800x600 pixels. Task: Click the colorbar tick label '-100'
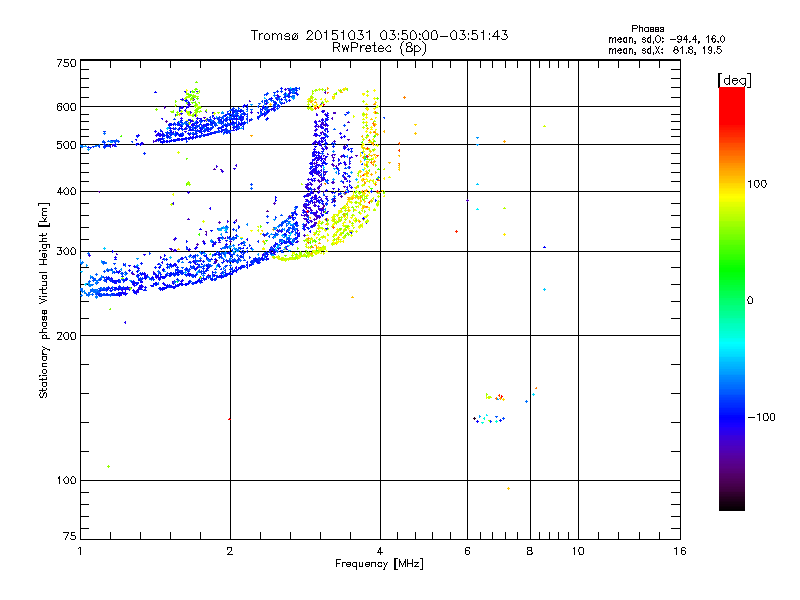click(761, 417)
